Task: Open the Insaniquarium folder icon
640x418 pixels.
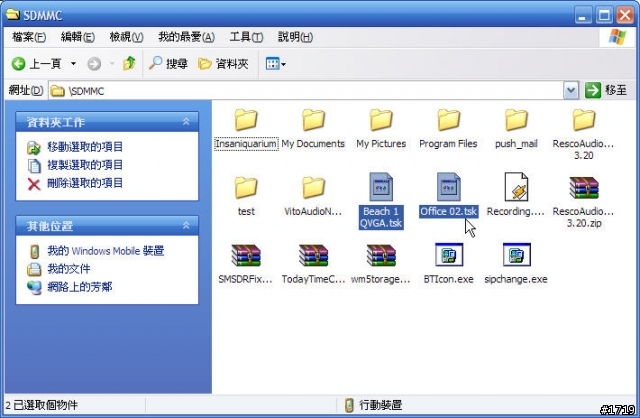Action: click(246, 120)
